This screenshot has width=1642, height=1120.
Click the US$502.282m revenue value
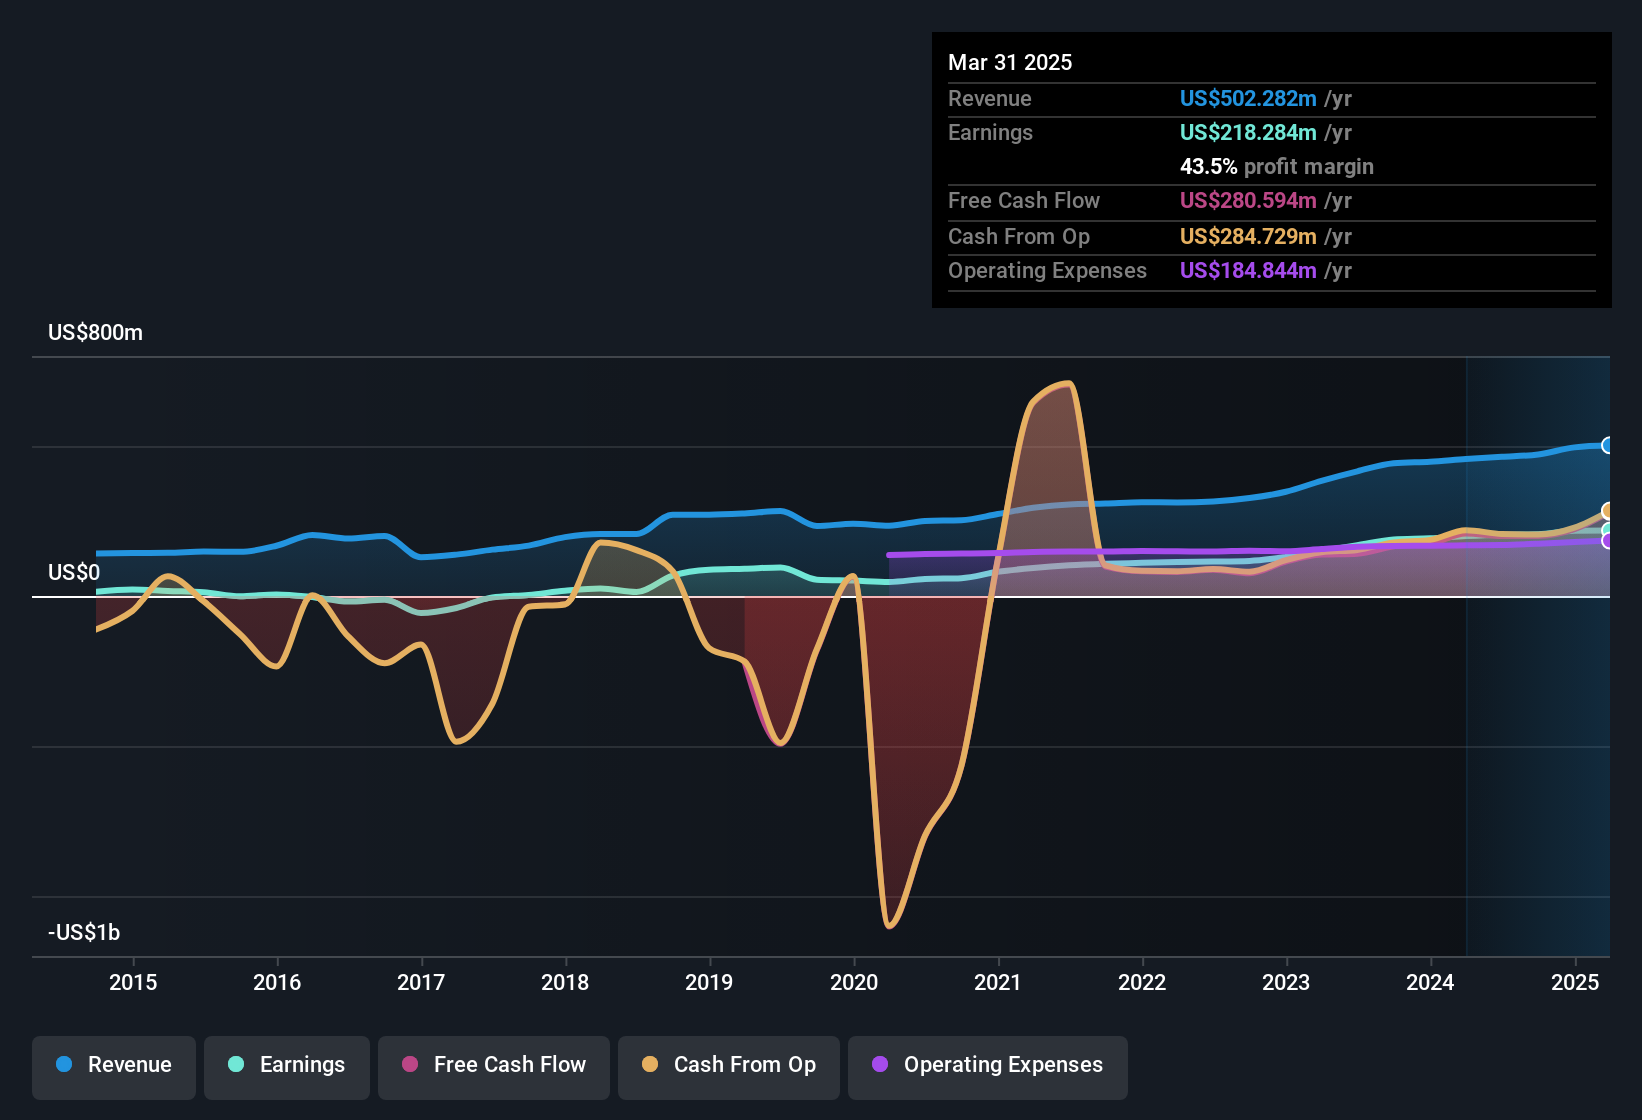1248,99
